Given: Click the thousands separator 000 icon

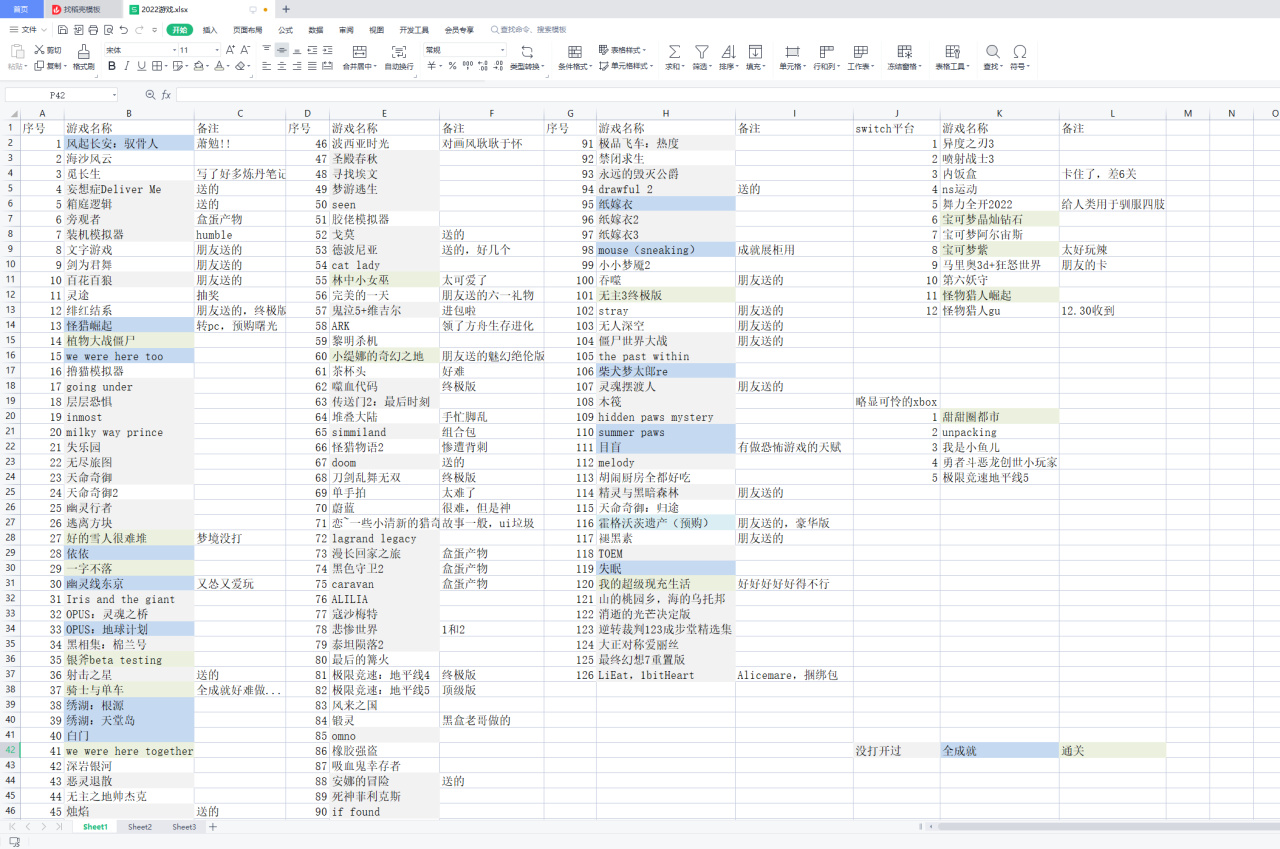Looking at the screenshot, I should point(467,66).
